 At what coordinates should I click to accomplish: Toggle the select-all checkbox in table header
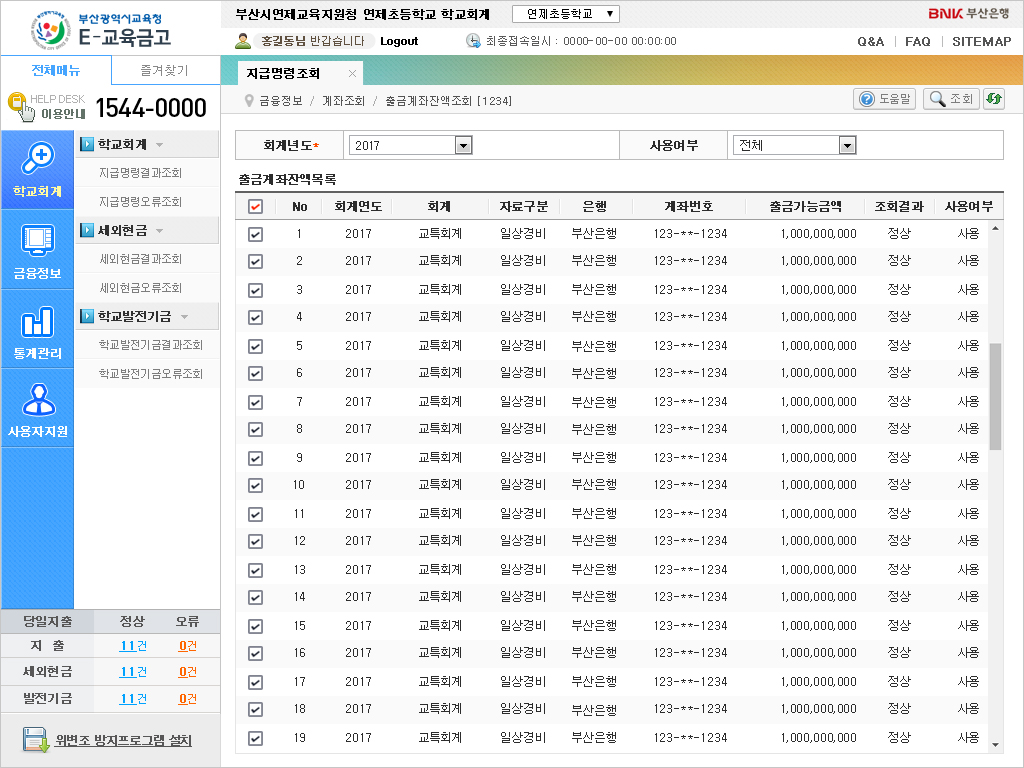255,207
